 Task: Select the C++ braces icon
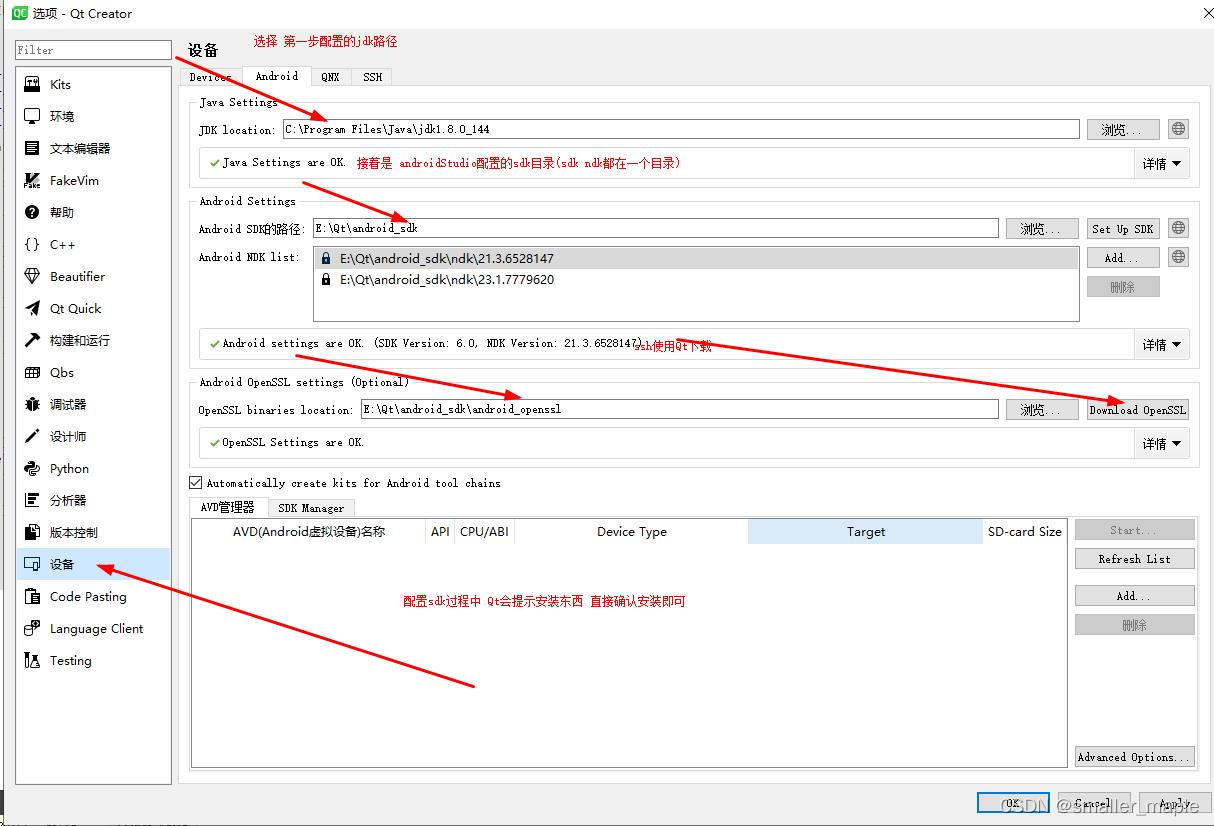pyautogui.click(x=32, y=245)
